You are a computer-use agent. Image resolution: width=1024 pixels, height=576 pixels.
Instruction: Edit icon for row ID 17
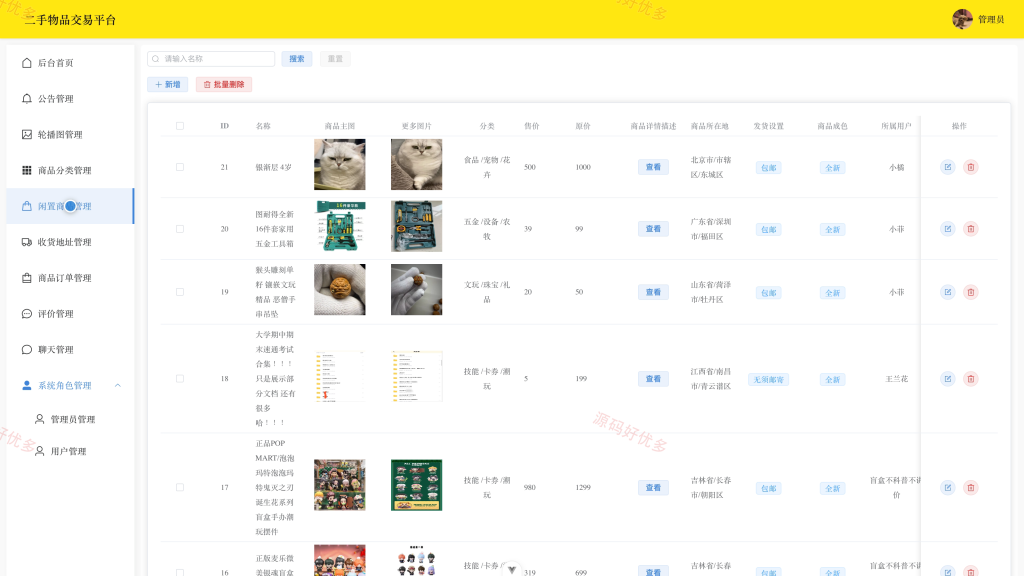pos(948,487)
